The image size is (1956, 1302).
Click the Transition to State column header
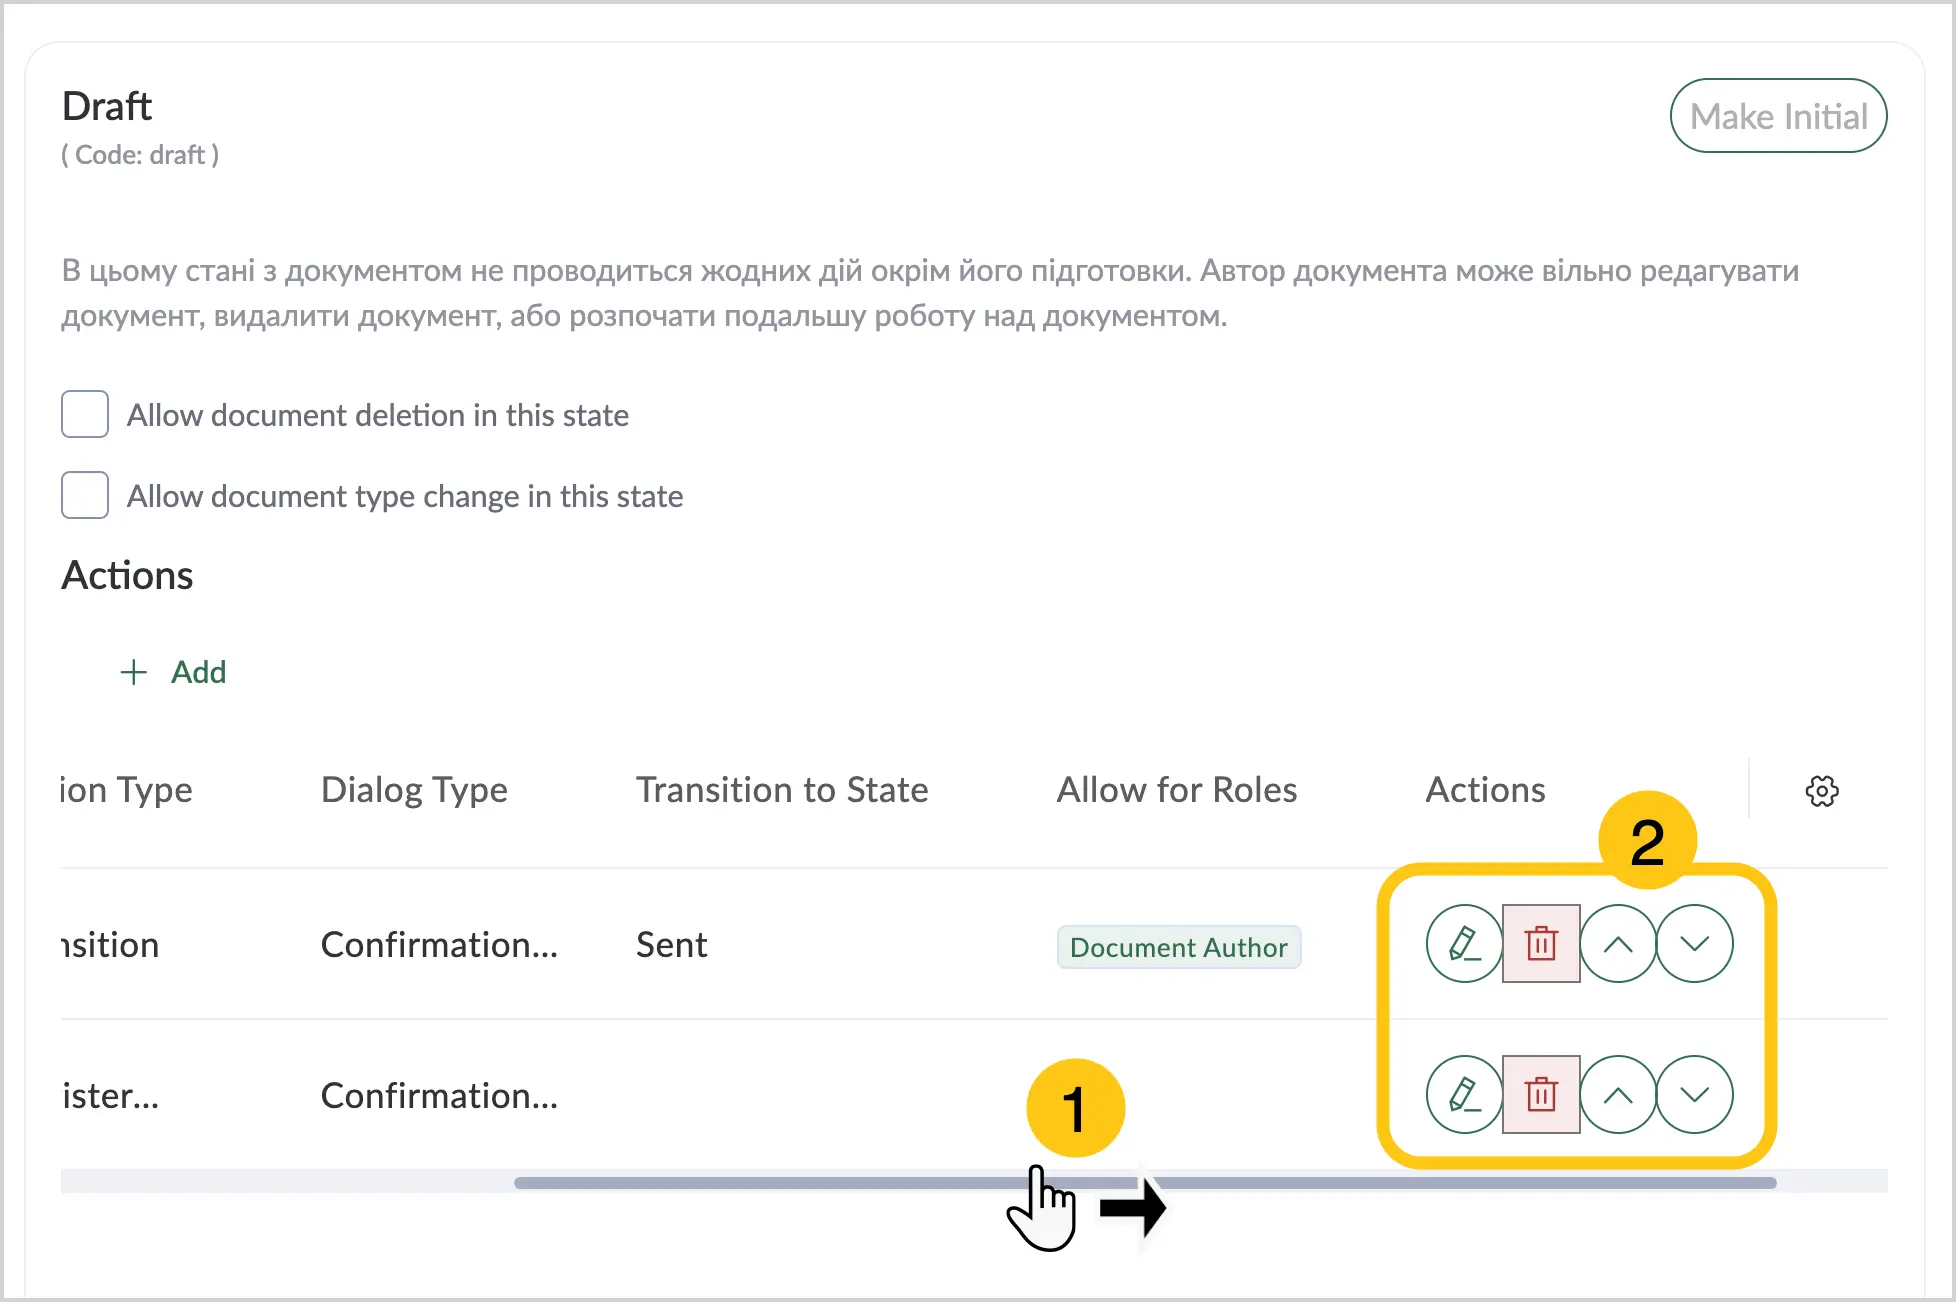point(782,790)
